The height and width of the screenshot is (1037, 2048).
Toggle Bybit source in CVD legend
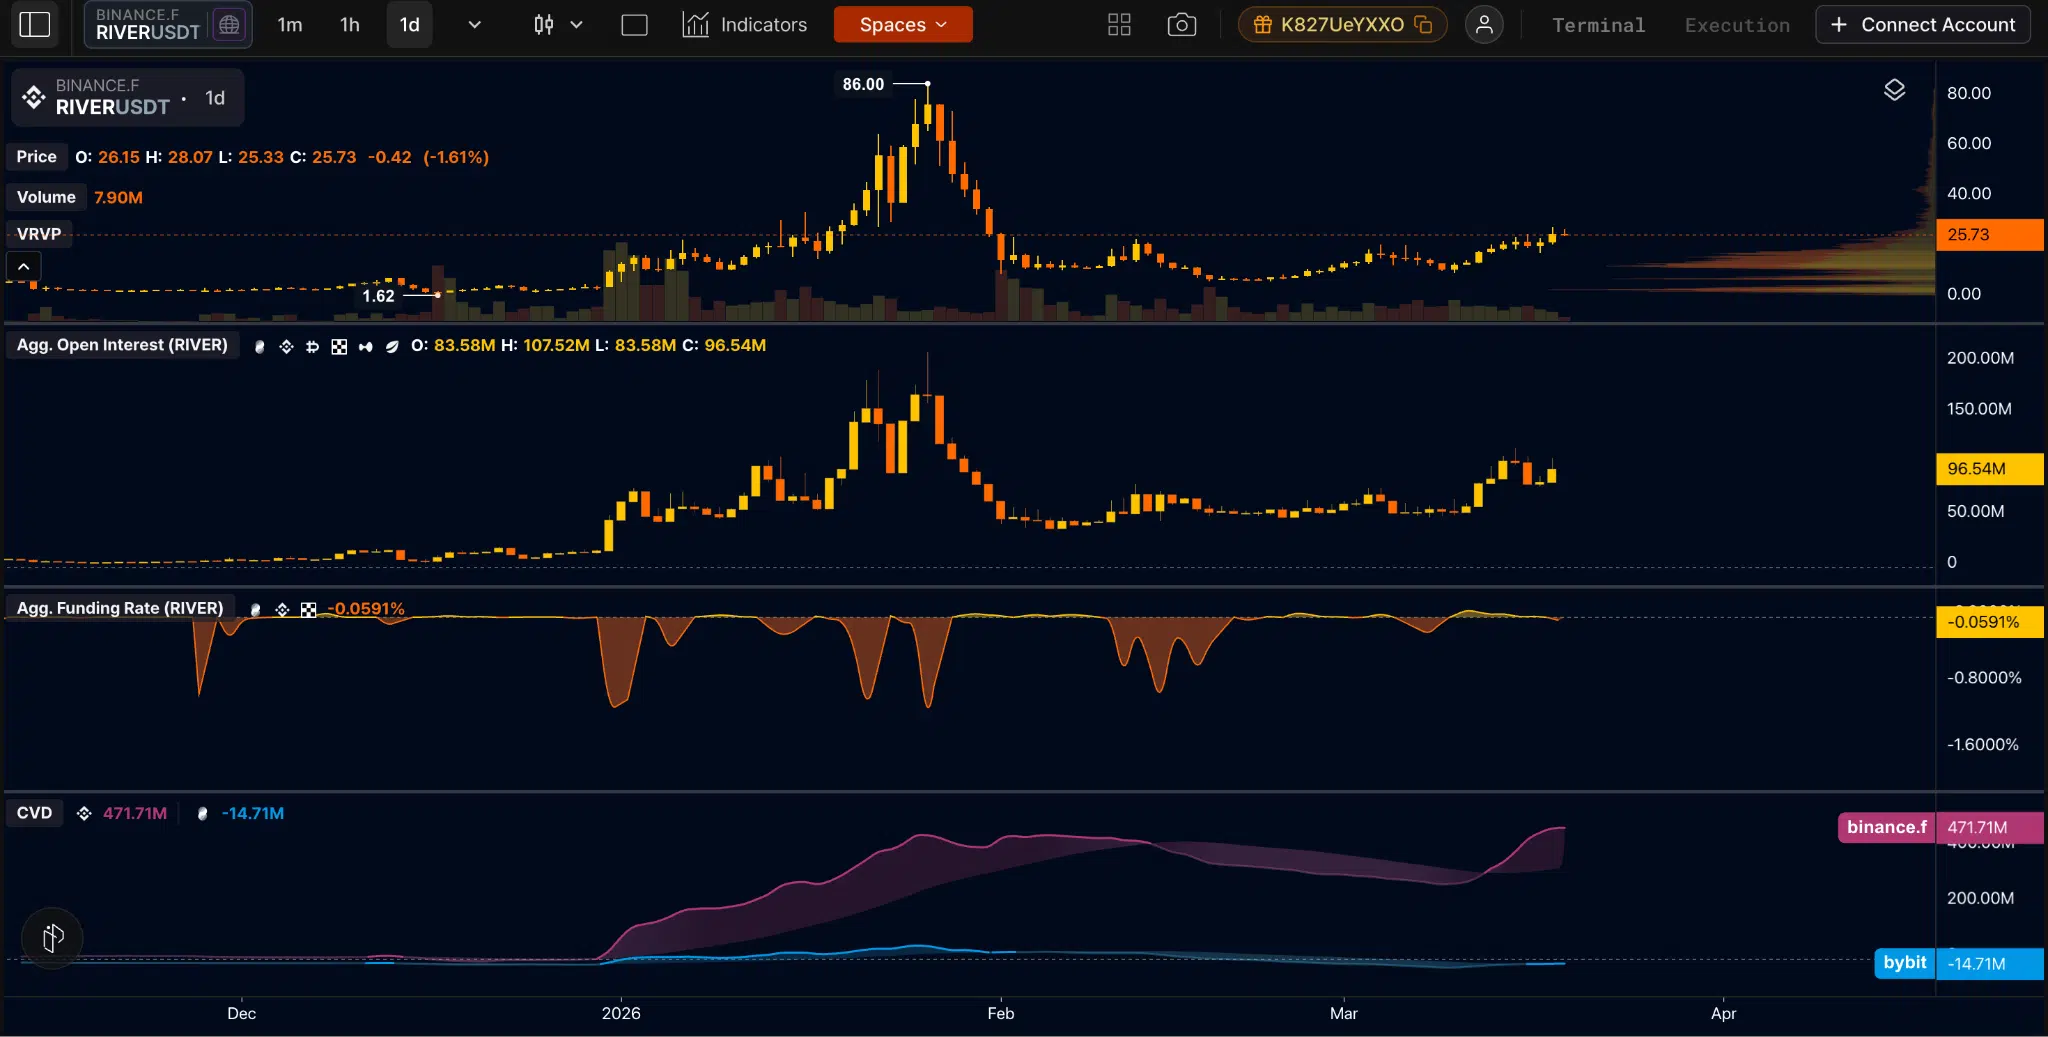[x=203, y=814]
